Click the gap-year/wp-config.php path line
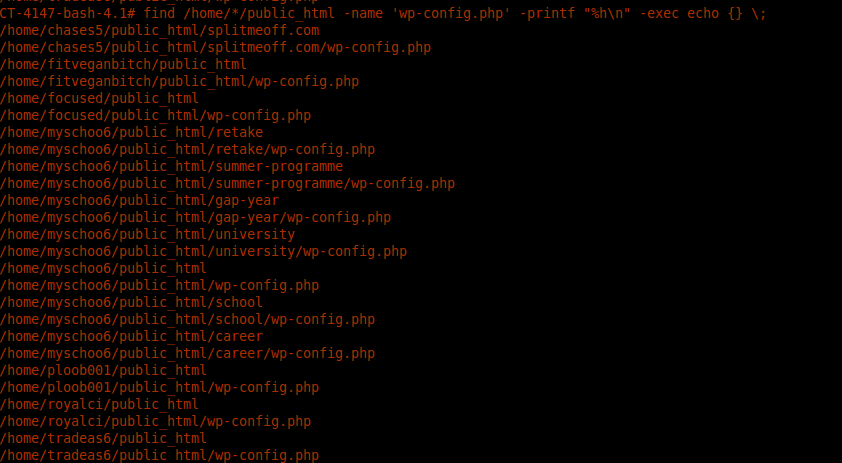The image size is (842, 463). tap(196, 217)
